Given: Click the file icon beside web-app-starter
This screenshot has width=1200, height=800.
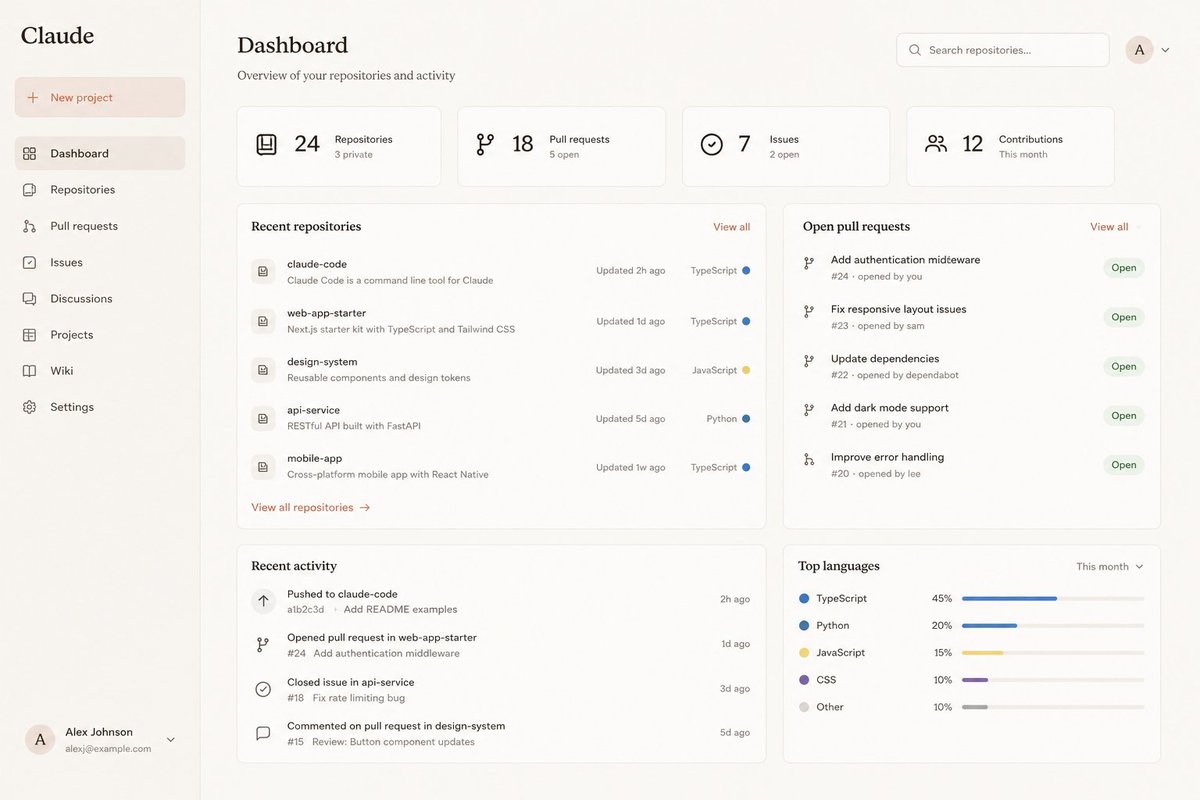Looking at the screenshot, I should [x=263, y=321].
